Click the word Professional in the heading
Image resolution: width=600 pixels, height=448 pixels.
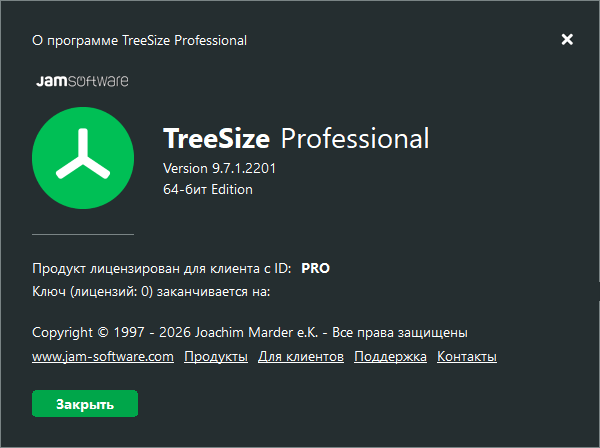[355, 138]
